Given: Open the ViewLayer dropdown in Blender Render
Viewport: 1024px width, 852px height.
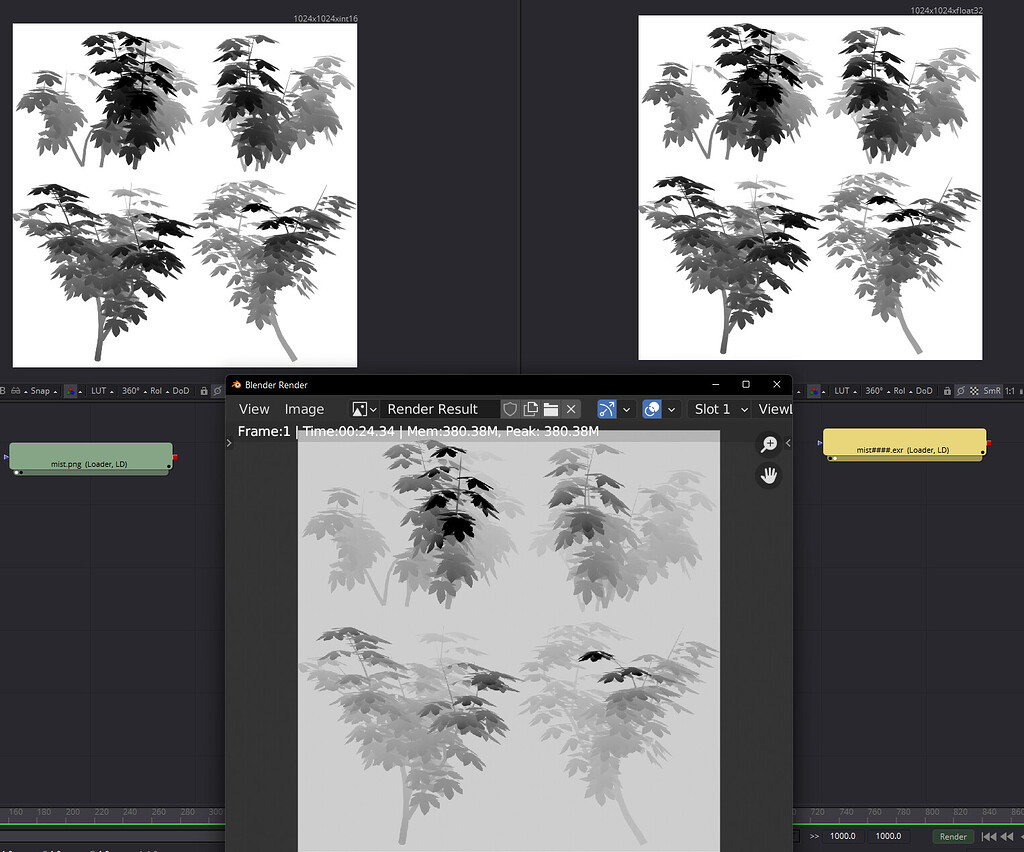Looking at the screenshot, I should pos(773,409).
